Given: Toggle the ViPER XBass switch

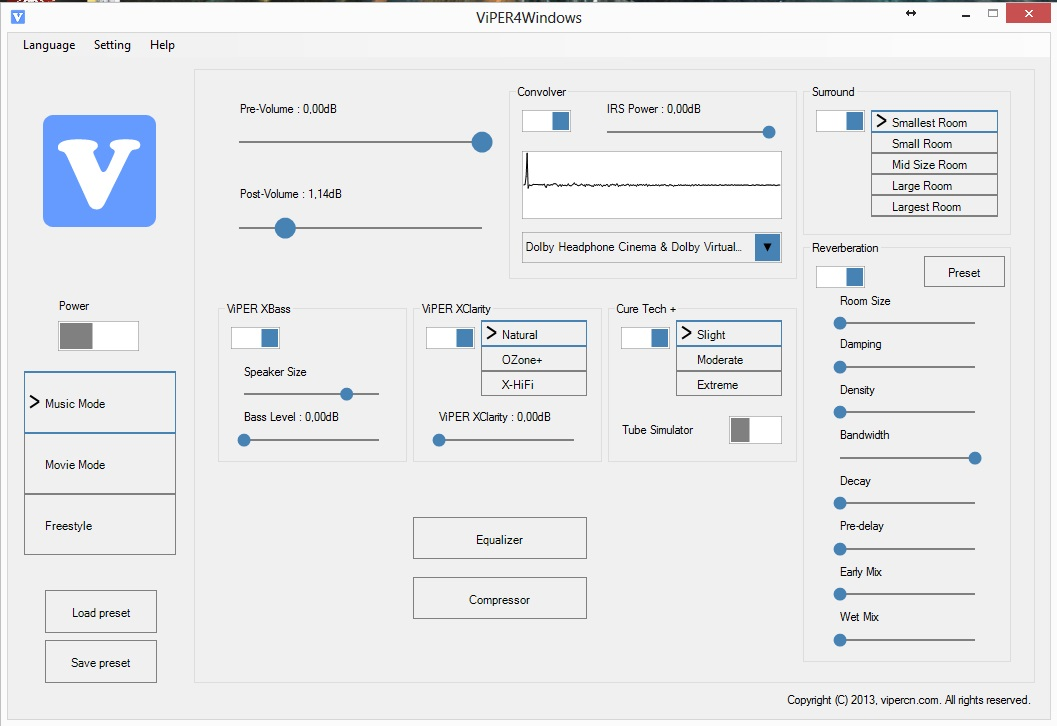Looking at the screenshot, I should point(255,338).
